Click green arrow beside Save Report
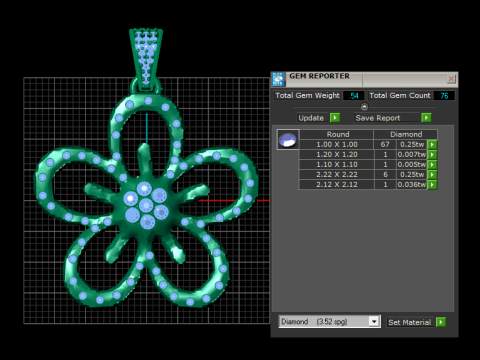The image size is (480, 360). point(426,118)
